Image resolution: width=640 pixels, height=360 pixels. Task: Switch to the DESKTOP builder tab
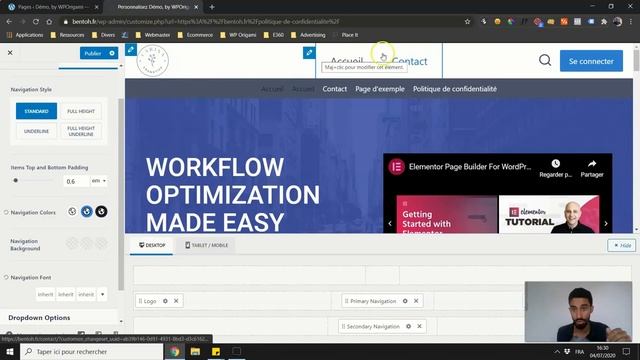point(152,245)
